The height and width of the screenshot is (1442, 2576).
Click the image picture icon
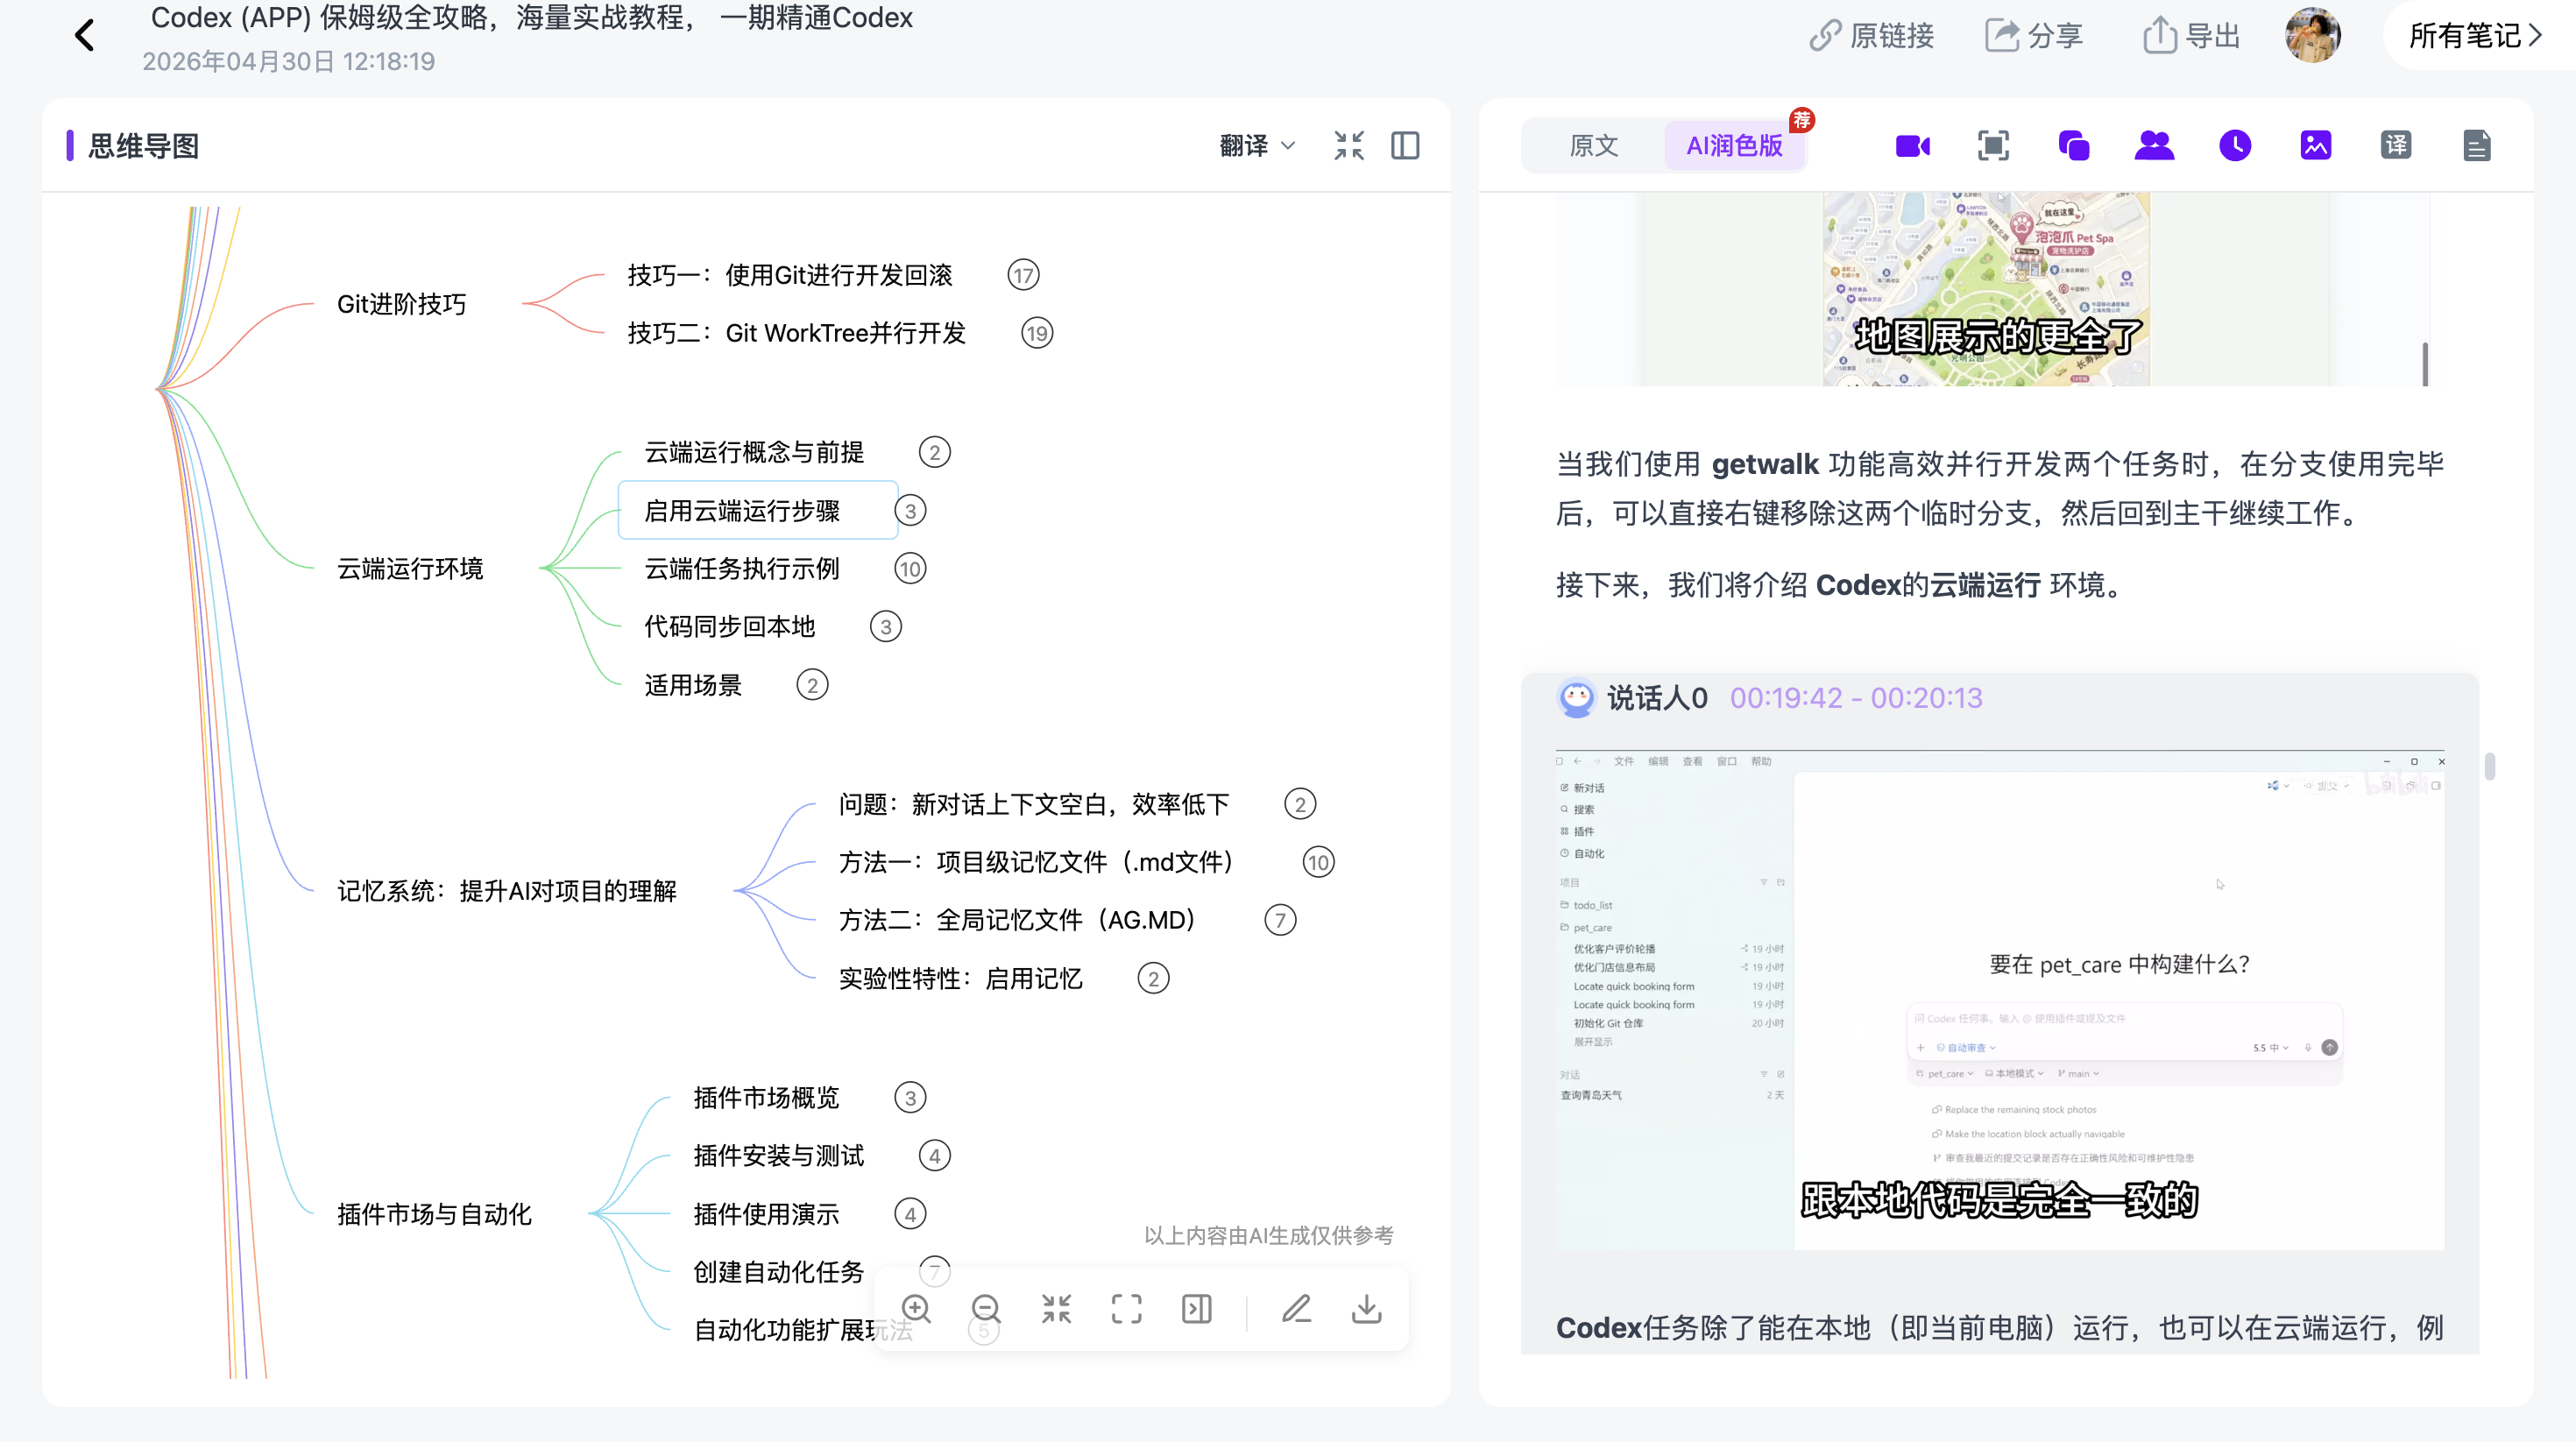(2316, 146)
